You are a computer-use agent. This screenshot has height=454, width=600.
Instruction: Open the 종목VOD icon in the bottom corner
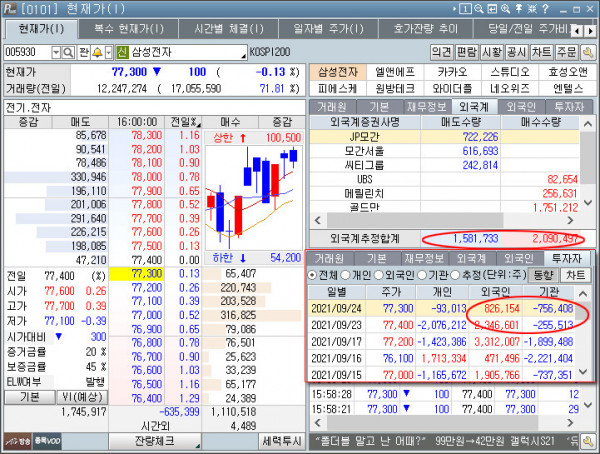47,441
